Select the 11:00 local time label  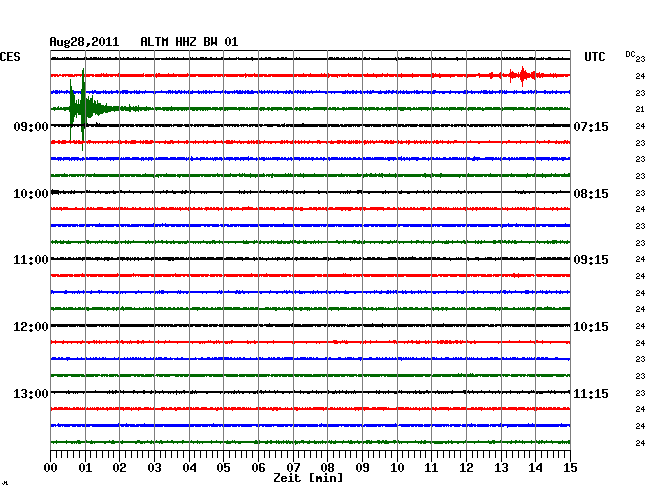point(31,260)
